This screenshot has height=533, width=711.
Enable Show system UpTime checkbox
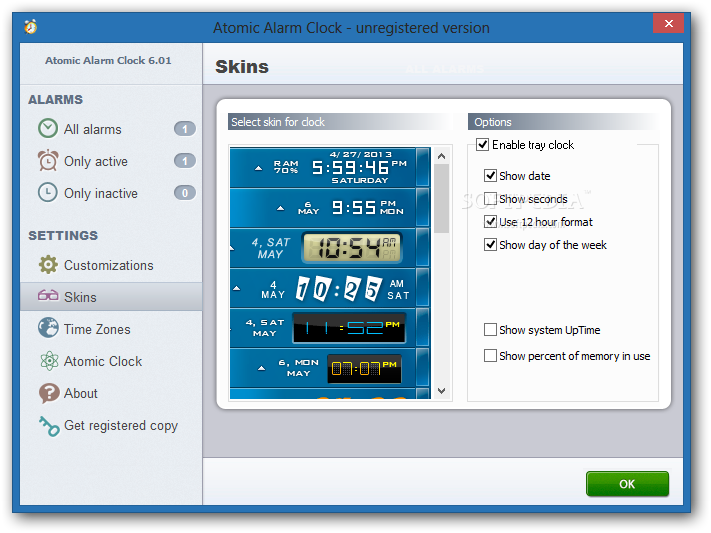(x=490, y=330)
